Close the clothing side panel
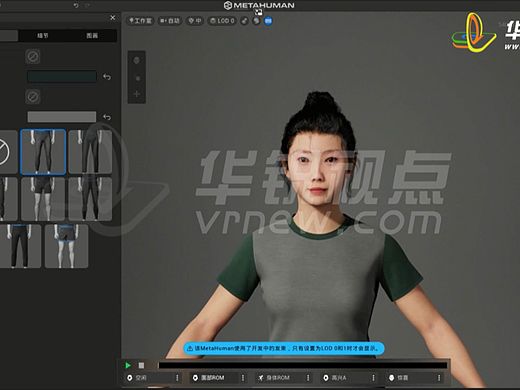The image size is (520, 390). [113, 18]
